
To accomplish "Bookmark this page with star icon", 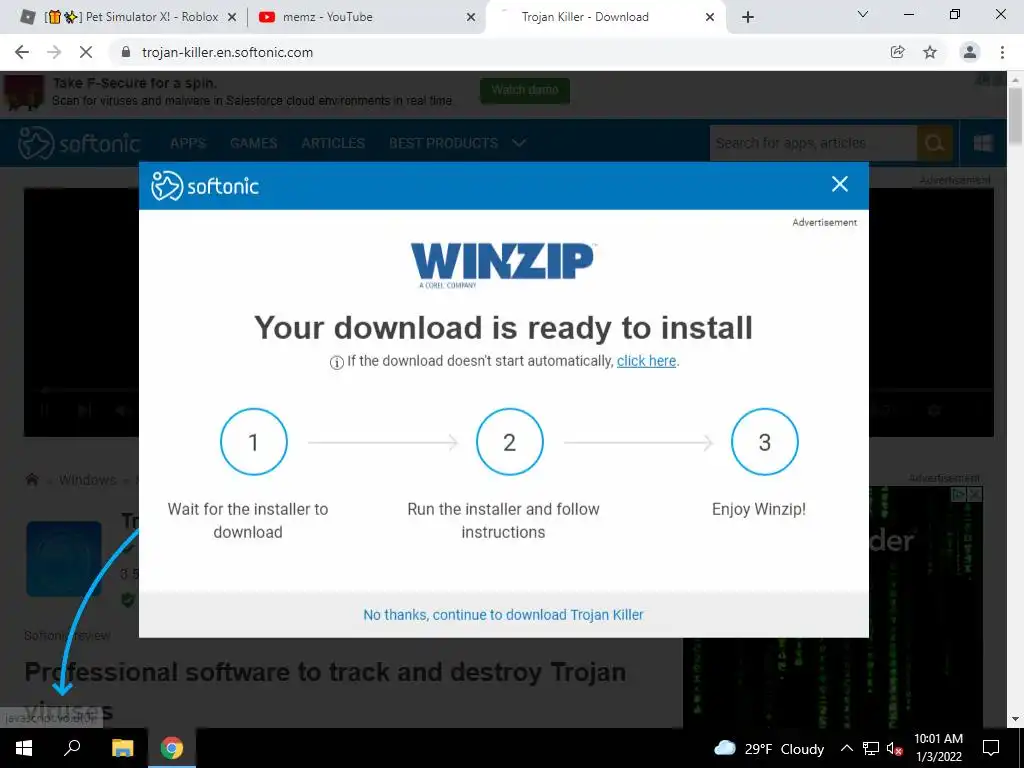I will [930, 52].
